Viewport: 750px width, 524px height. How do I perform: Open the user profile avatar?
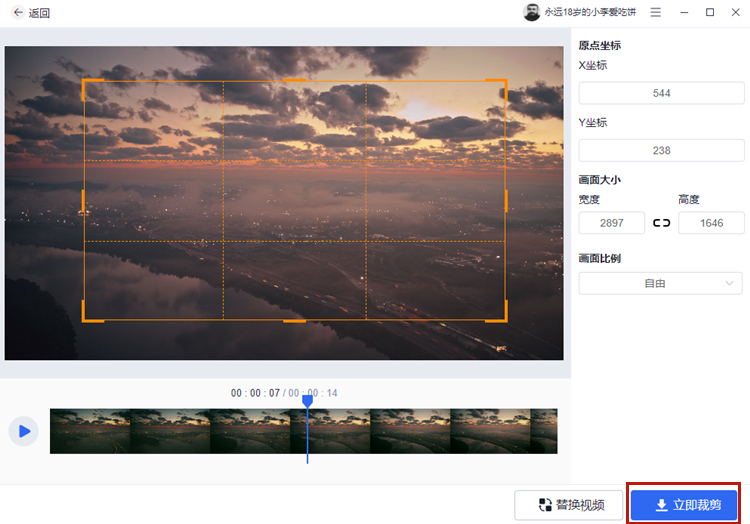pyautogui.click(x=531, y=12)
